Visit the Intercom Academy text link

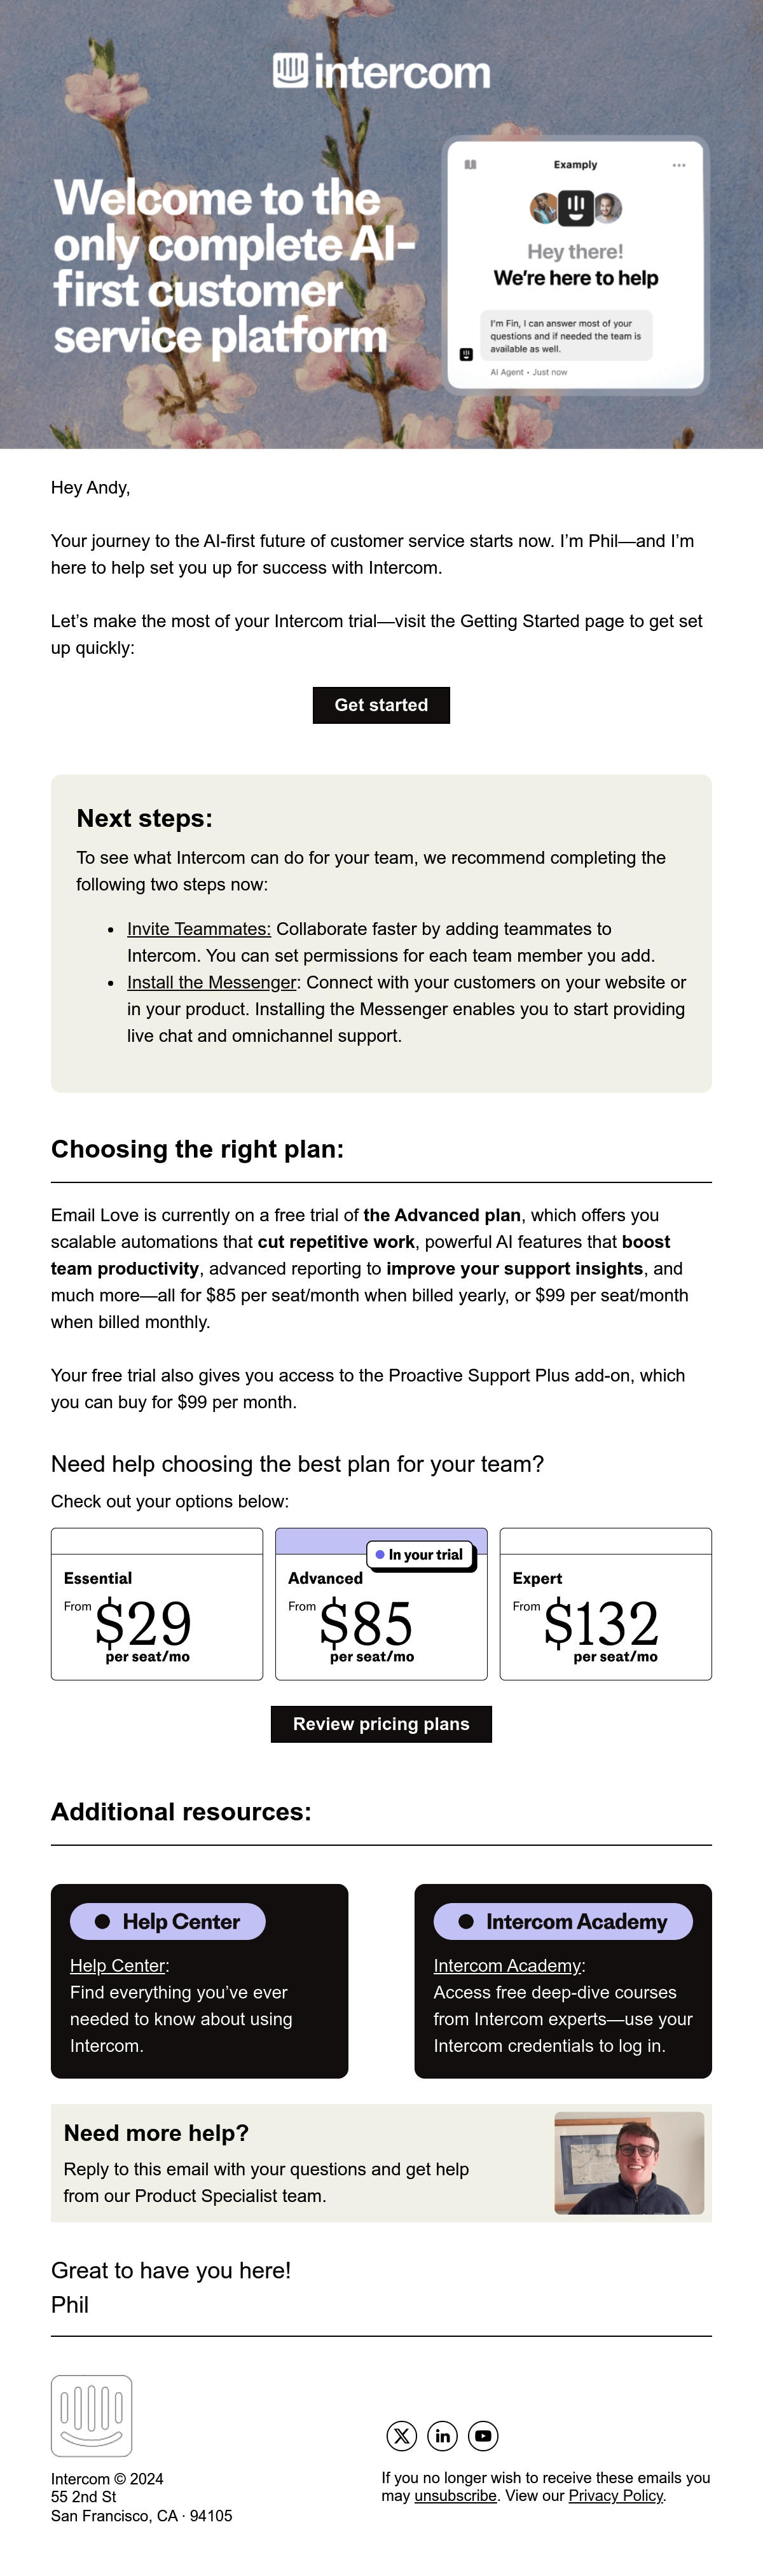pyautogui.click(x=507, y=1965)
